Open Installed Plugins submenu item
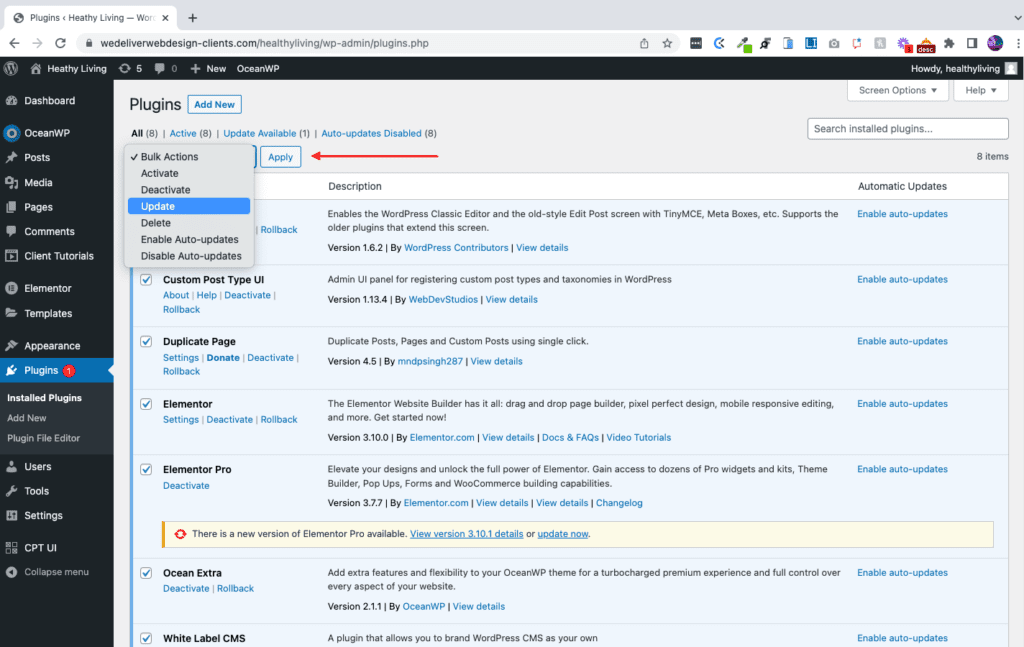Screen dimensions: 1024x647 44,398
